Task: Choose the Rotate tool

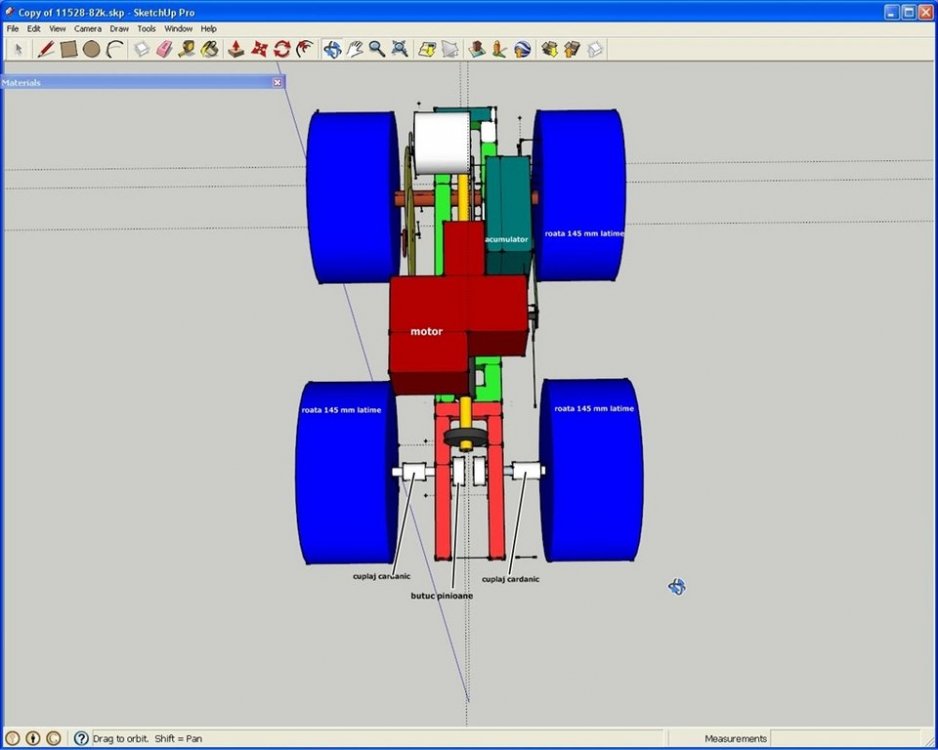Action: coord(283,49)
